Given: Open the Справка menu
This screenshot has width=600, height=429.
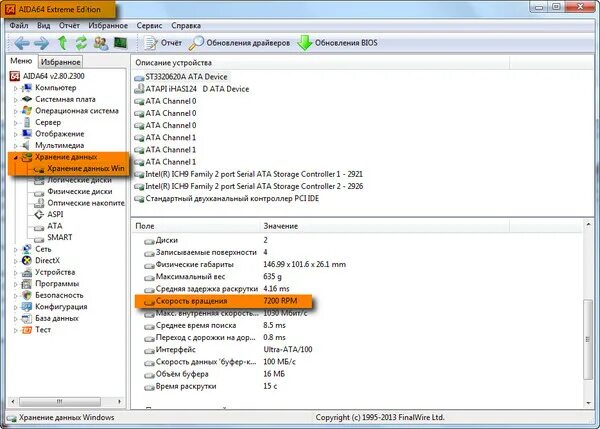Looking at the screenshot, I should 186,26.
